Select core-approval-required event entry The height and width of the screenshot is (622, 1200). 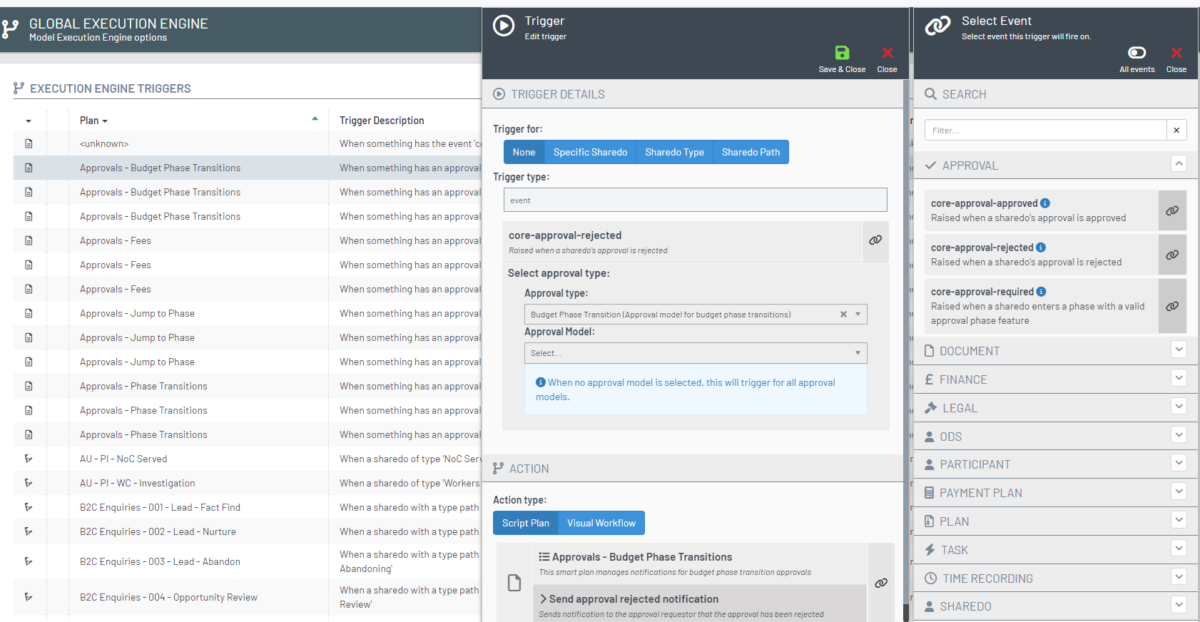(x=1041, y=306)
